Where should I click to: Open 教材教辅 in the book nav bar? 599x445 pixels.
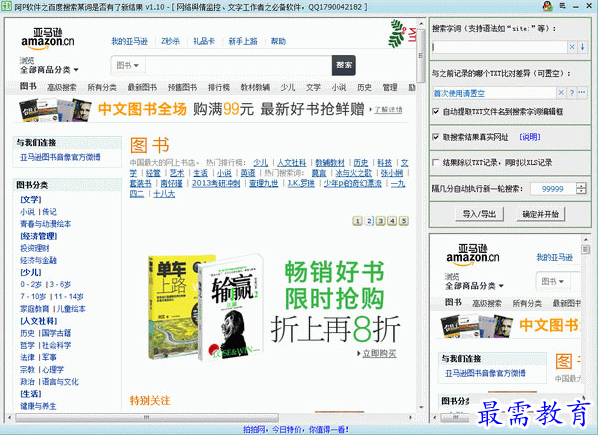(255, 87)
